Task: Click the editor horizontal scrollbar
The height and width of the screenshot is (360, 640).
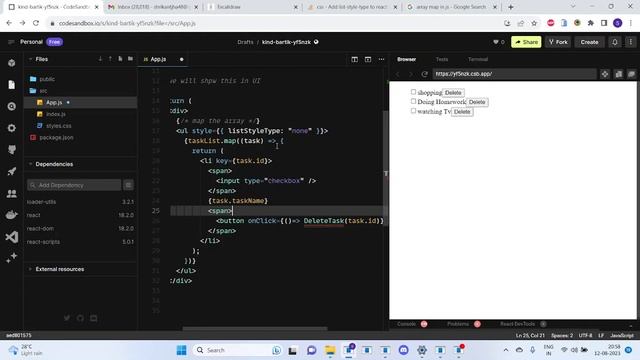Action: point(255,328)
